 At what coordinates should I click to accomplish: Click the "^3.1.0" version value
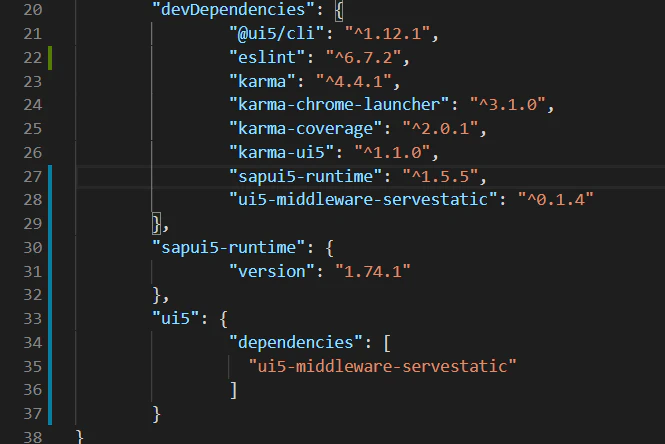point(508,104)
